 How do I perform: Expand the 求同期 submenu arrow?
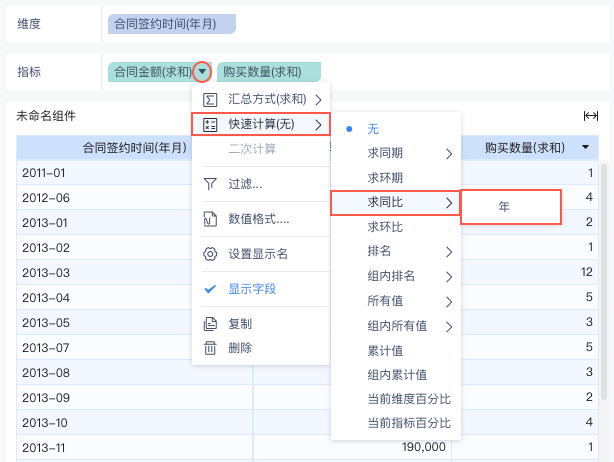pyautogui.click(x=449, y=154)
